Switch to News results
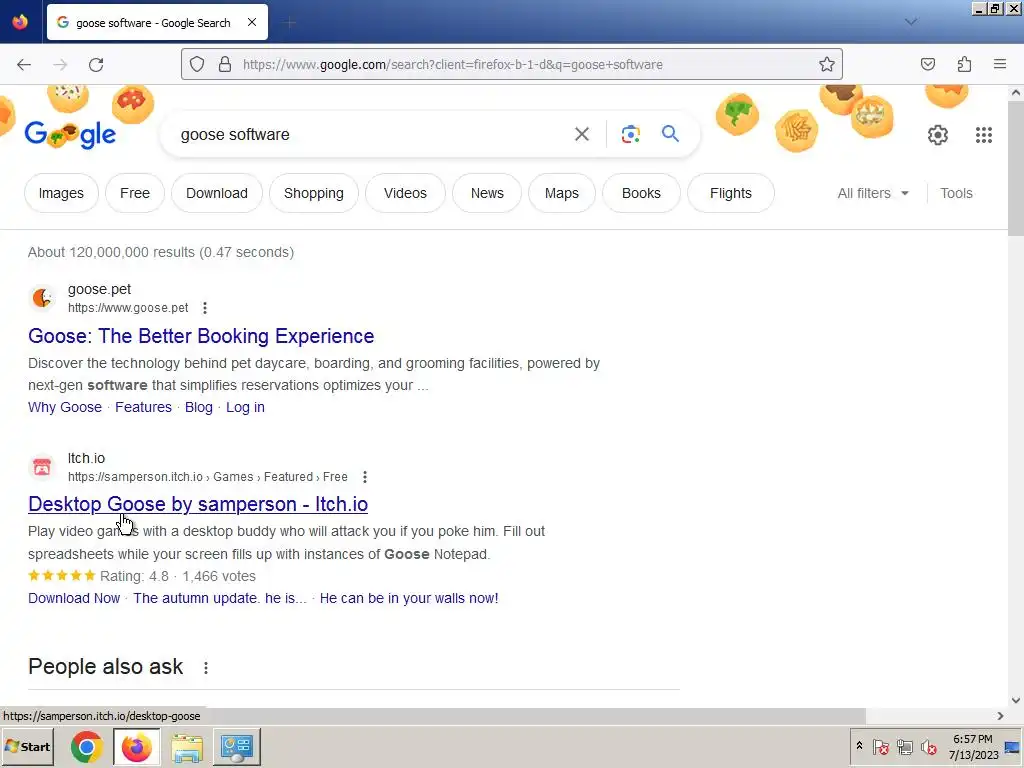Image resolution: width=1024 pixels, height=768 pixels. coord(487,193)
